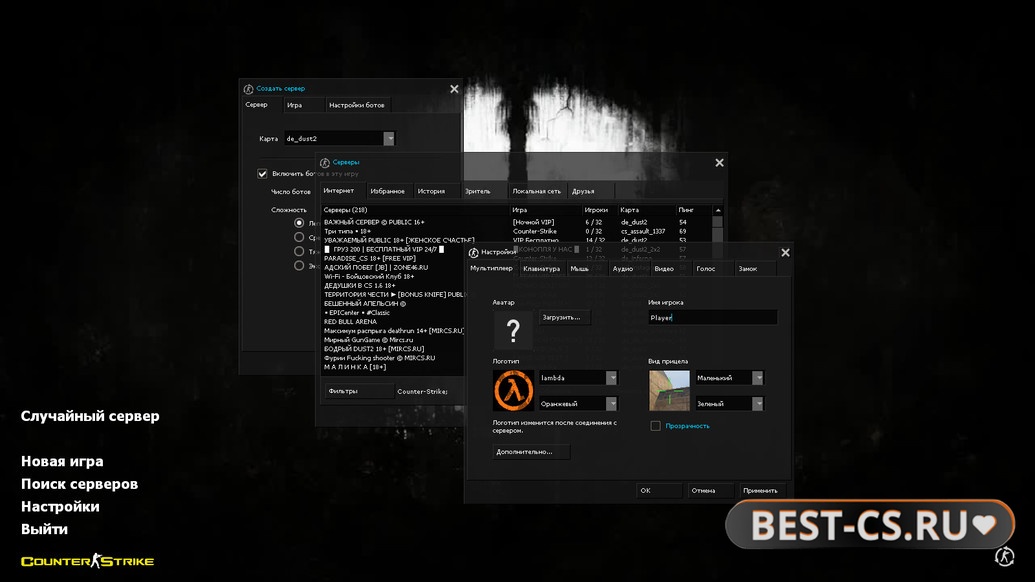Open Поиск серверов from main menu
Viewport: 1035px width, 582px height.
(79, 484)
